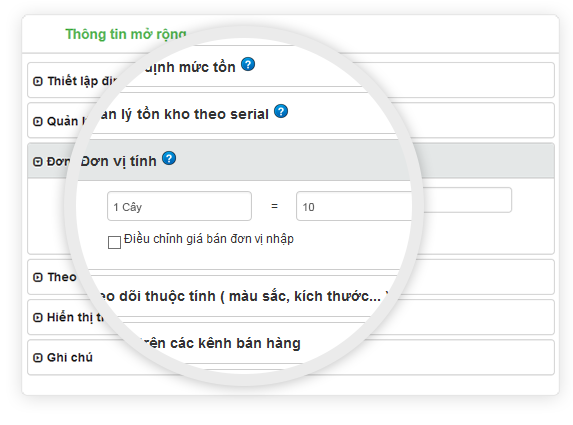Expand the Ghi chú section
Viewport: 573px width, 425px height.
tap(291, 357)
